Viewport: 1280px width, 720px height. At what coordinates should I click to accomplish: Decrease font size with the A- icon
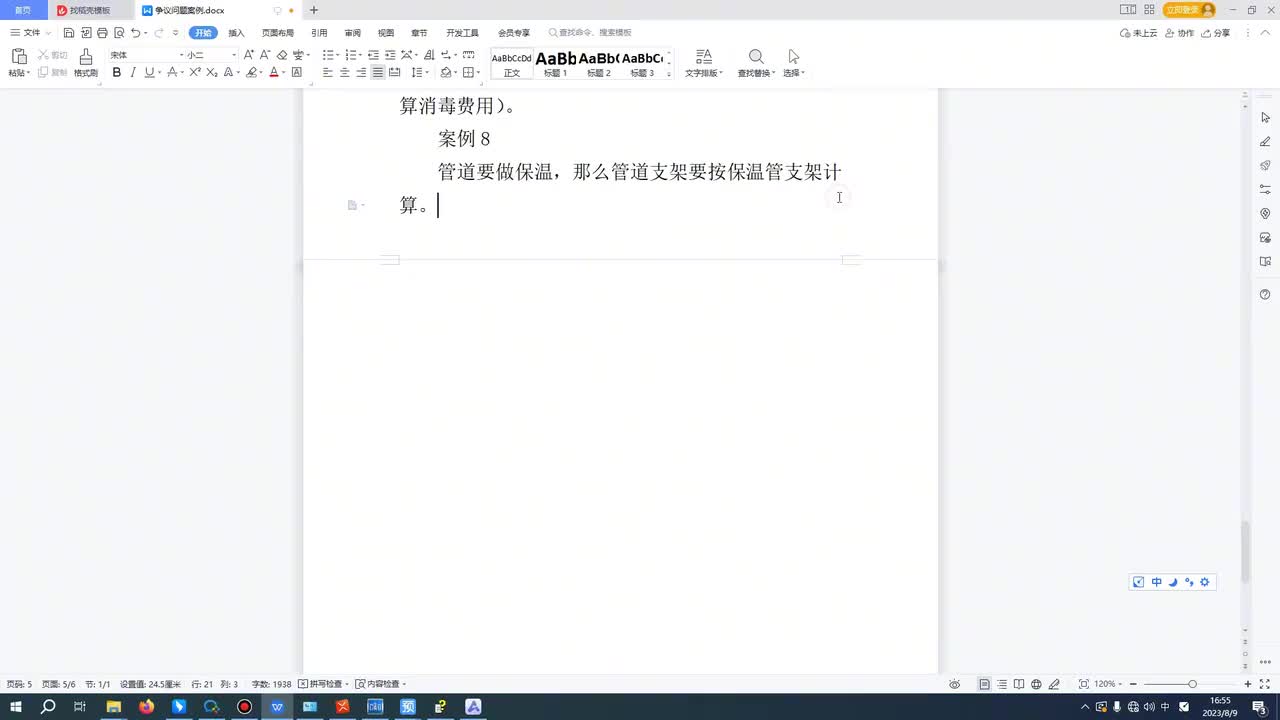[265, 55]
